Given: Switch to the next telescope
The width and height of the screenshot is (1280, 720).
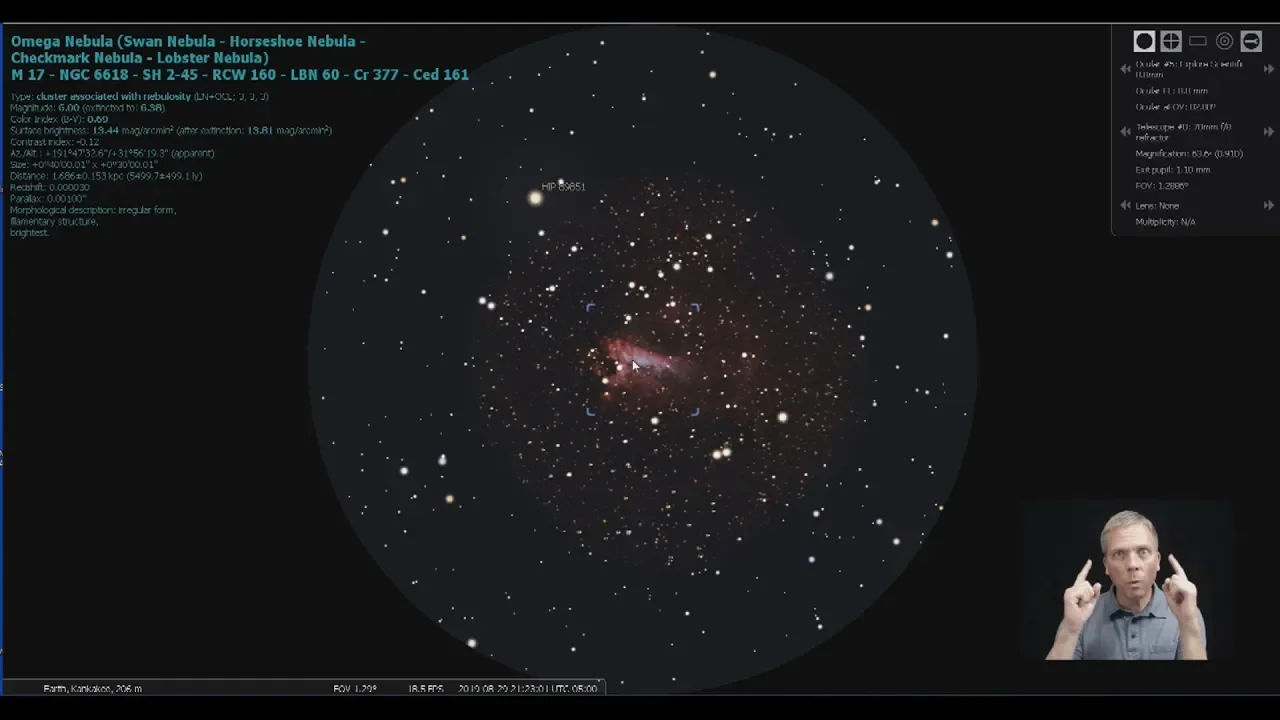Looking at the screenshot, I should pyautogui.click(x=1269, y=131).
